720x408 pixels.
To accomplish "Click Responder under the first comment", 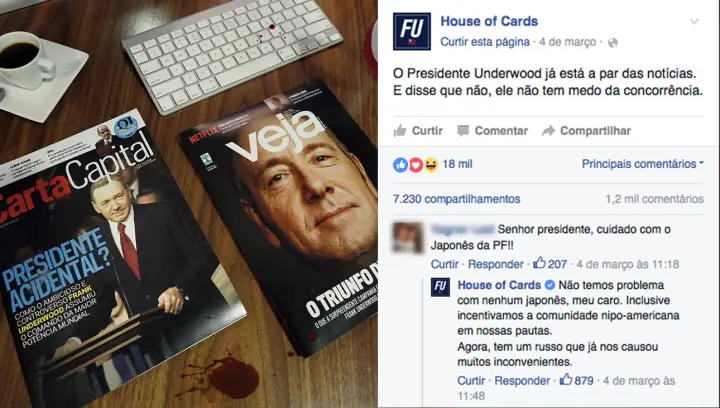I will 495,264.
